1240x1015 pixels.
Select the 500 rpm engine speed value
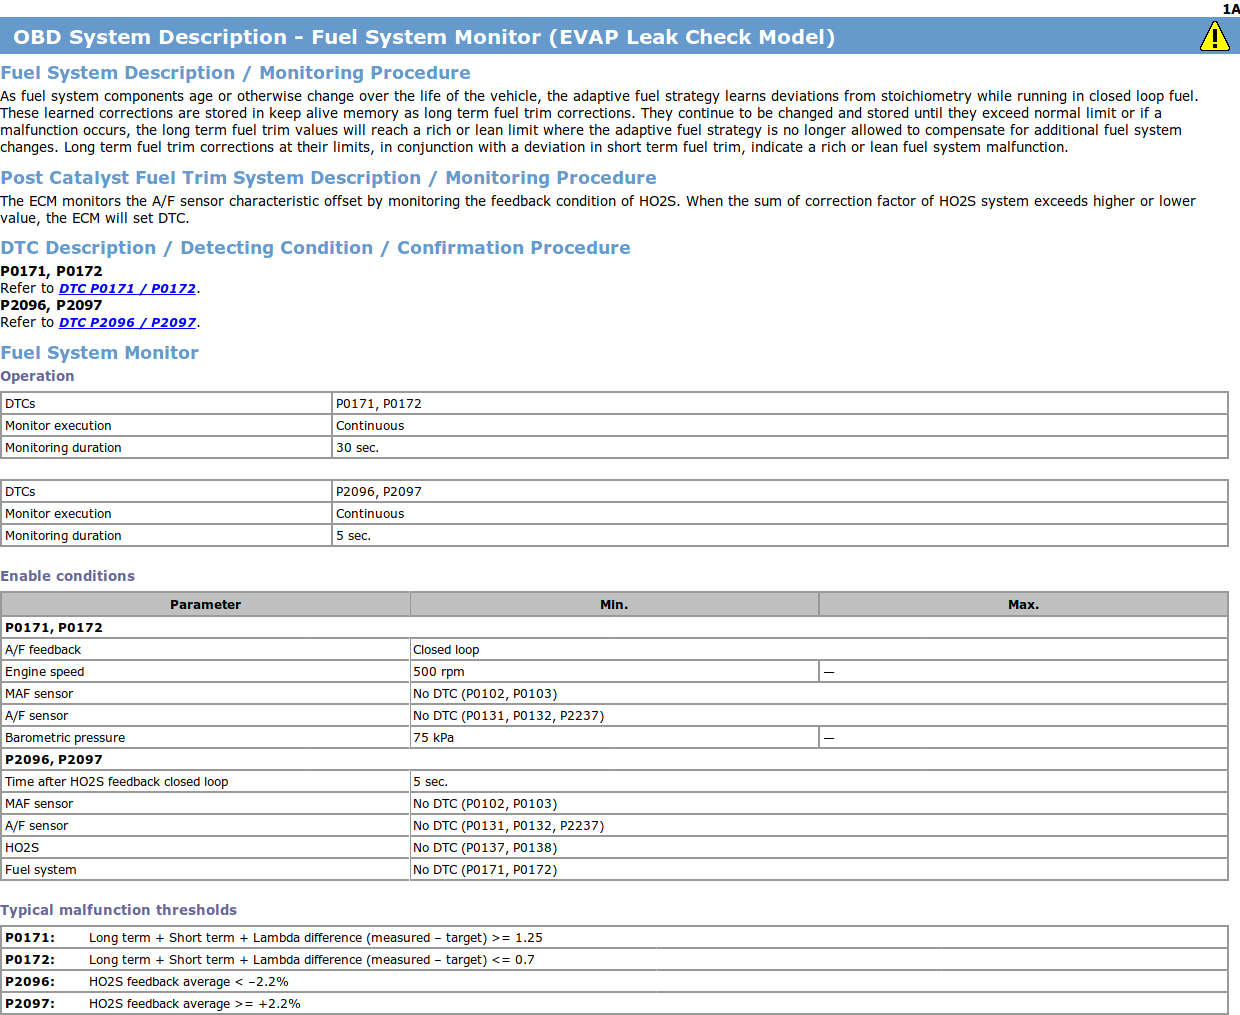pos(439,672)
